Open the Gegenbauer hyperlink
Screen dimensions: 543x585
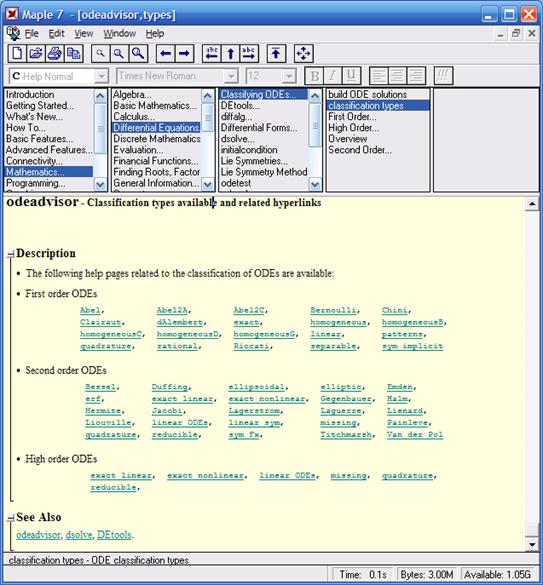(346, 399)
